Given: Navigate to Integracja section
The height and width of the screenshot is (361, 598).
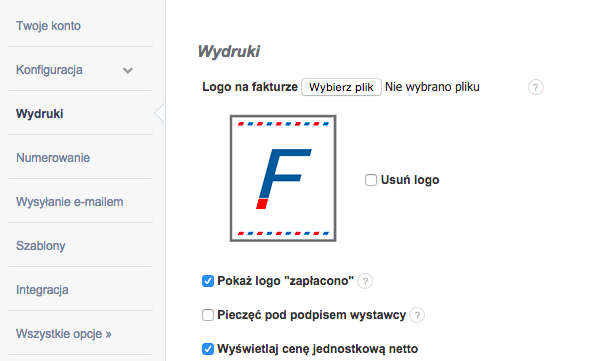Looking at the screenshot, I should coord(42,290).
